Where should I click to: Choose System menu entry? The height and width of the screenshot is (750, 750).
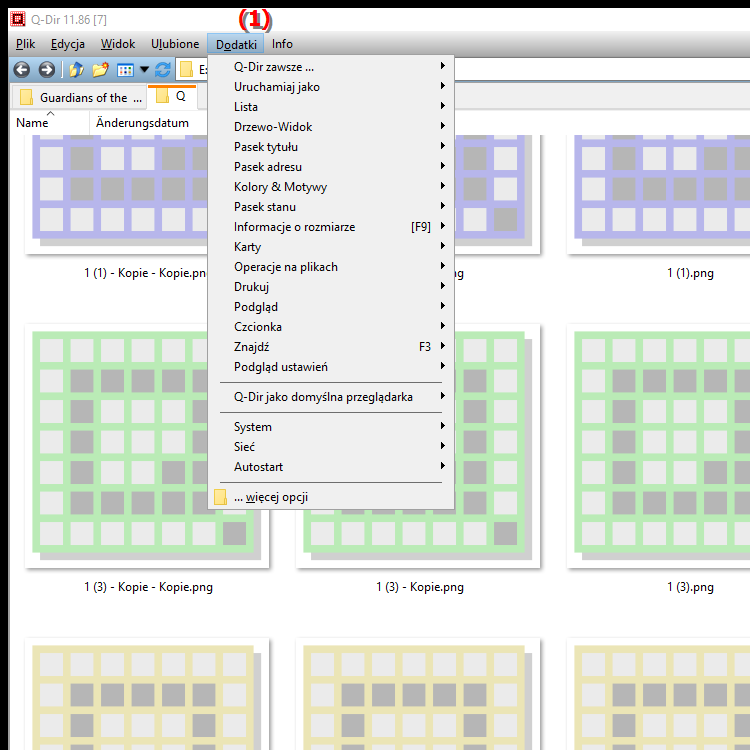pyautogui.click(x=331, y=427)
